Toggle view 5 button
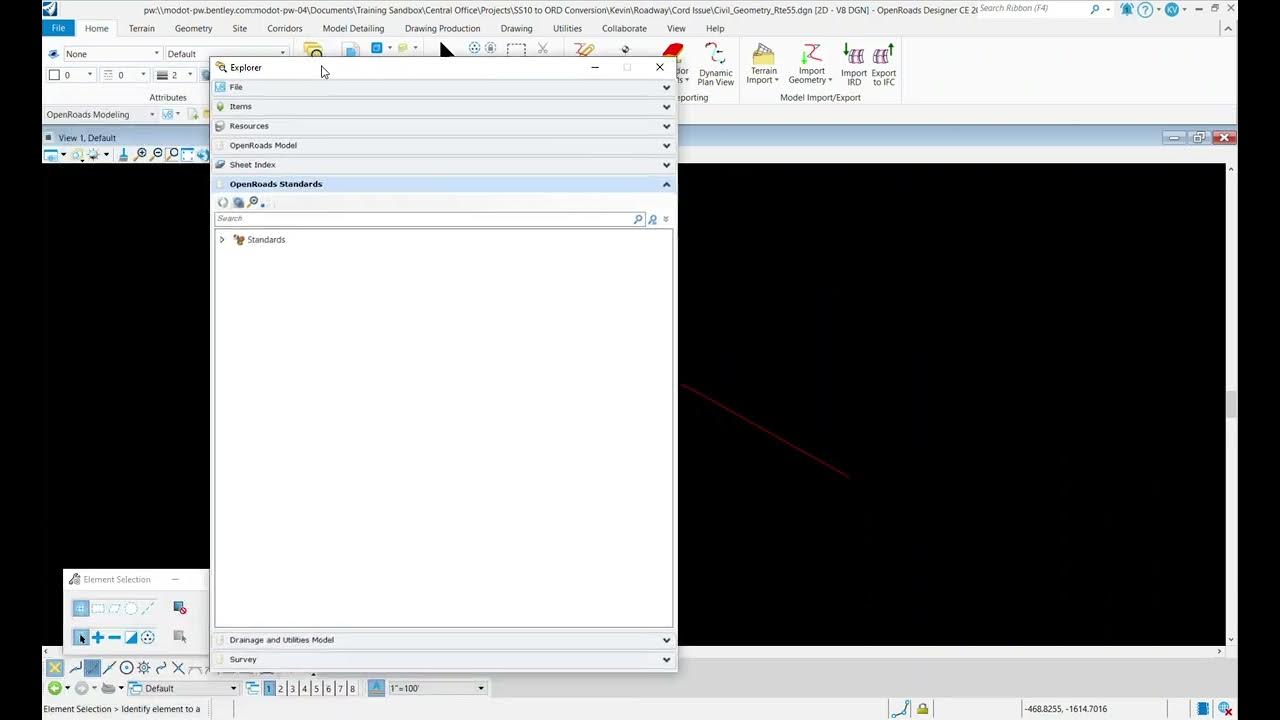 point(317,688)
